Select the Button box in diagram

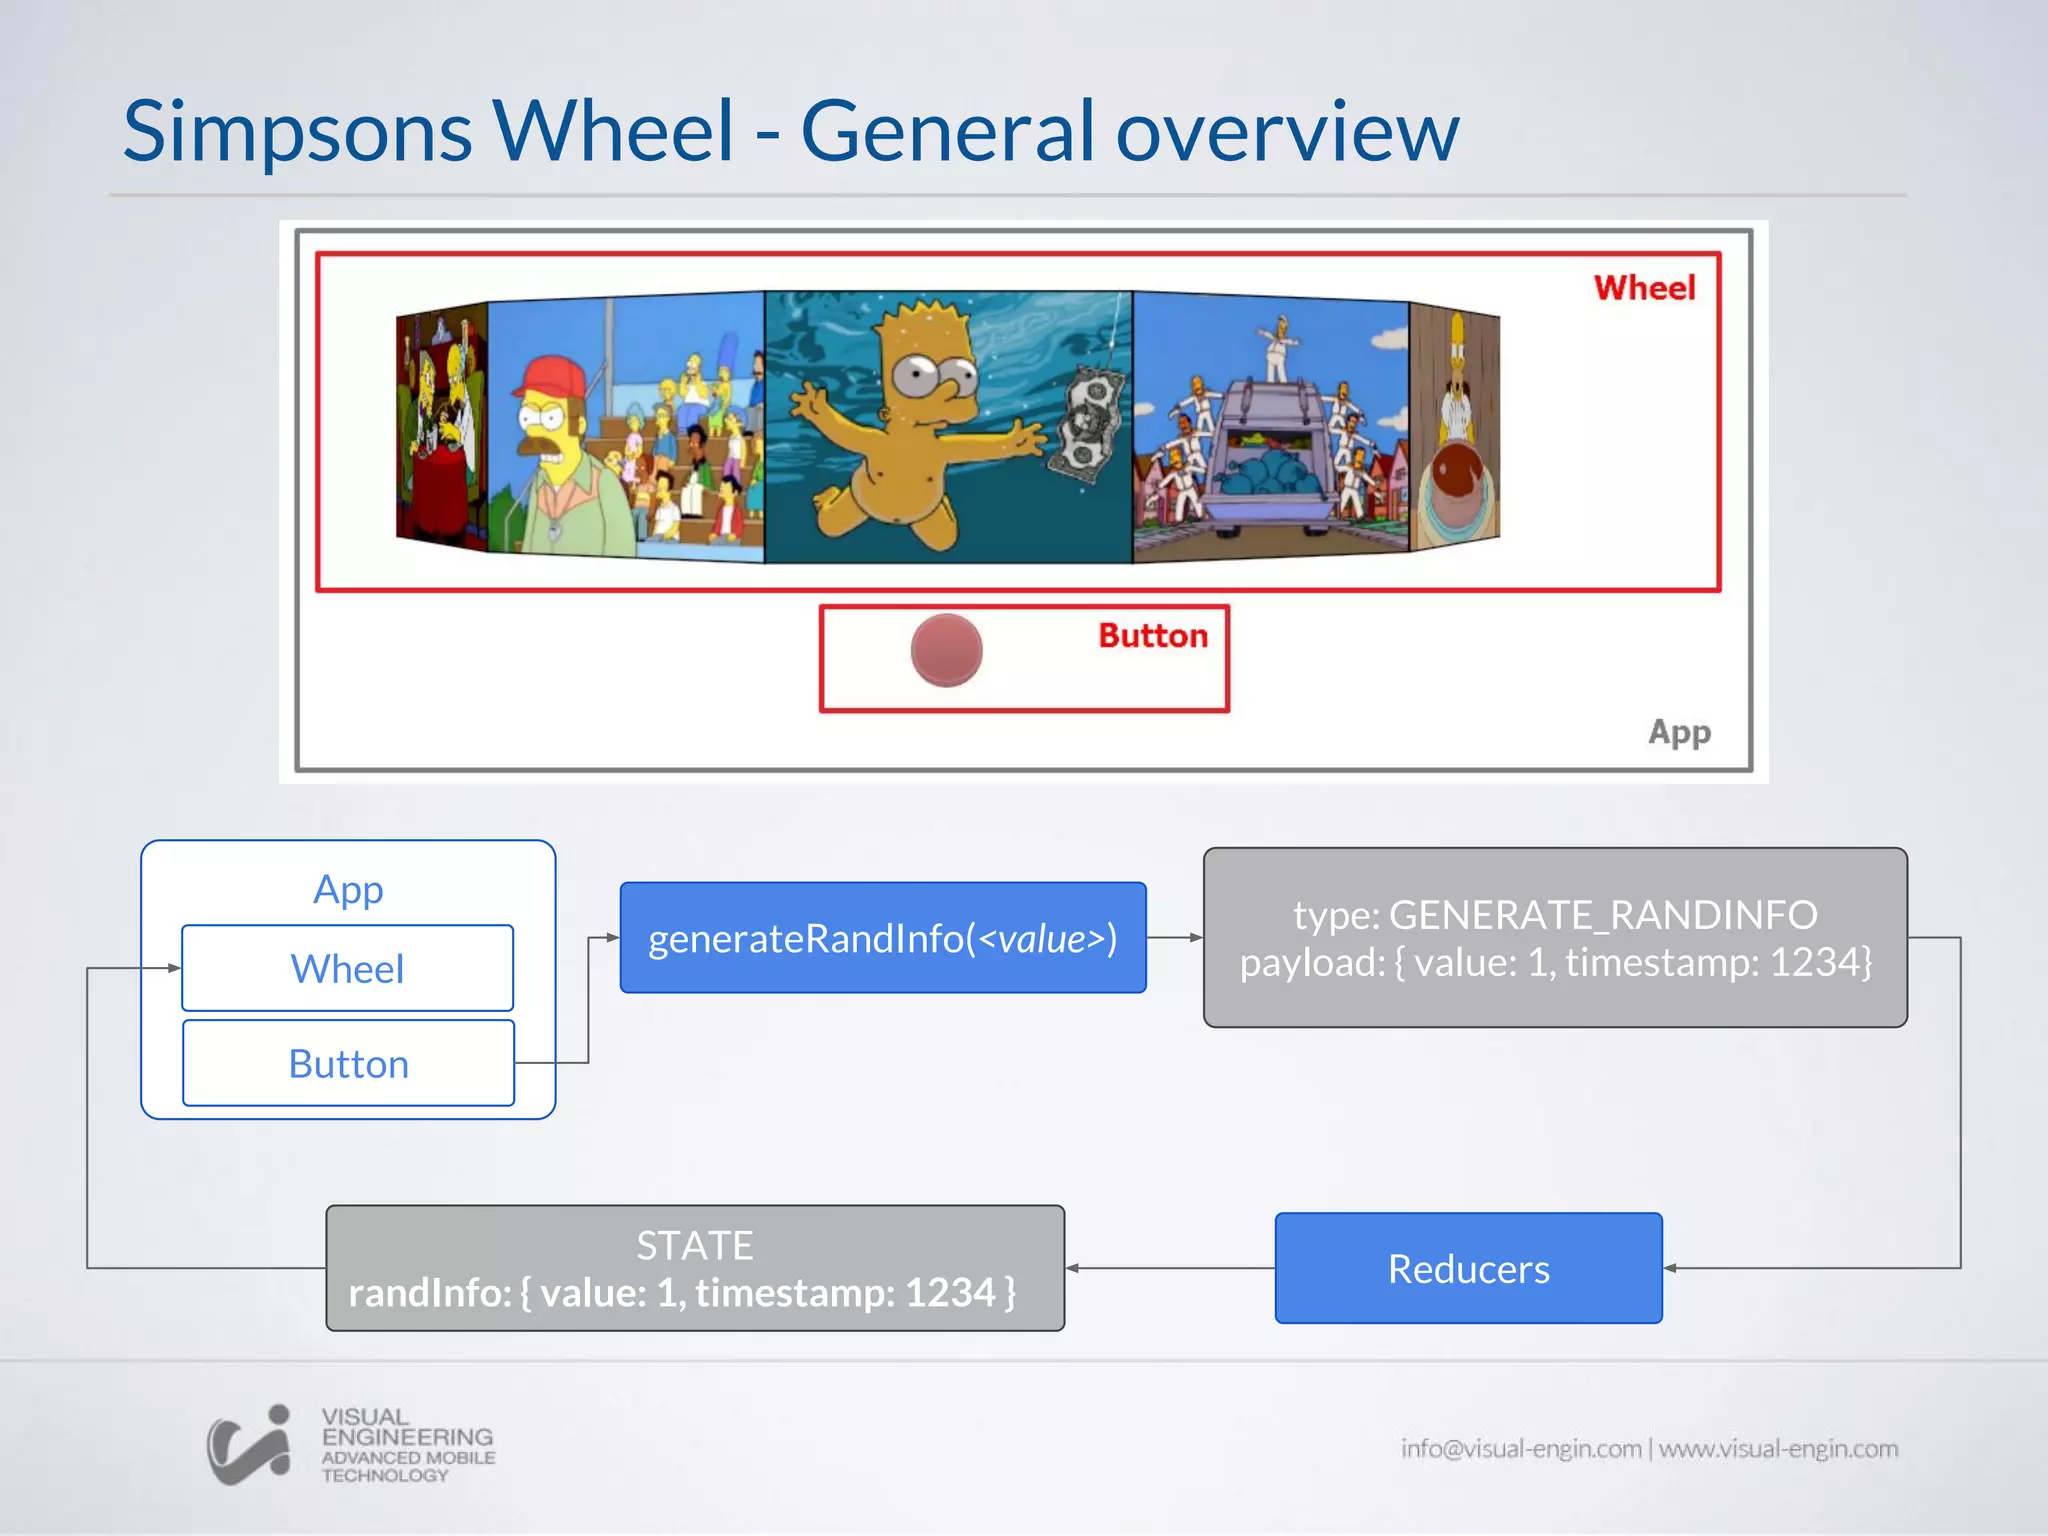pos(348,1063)
